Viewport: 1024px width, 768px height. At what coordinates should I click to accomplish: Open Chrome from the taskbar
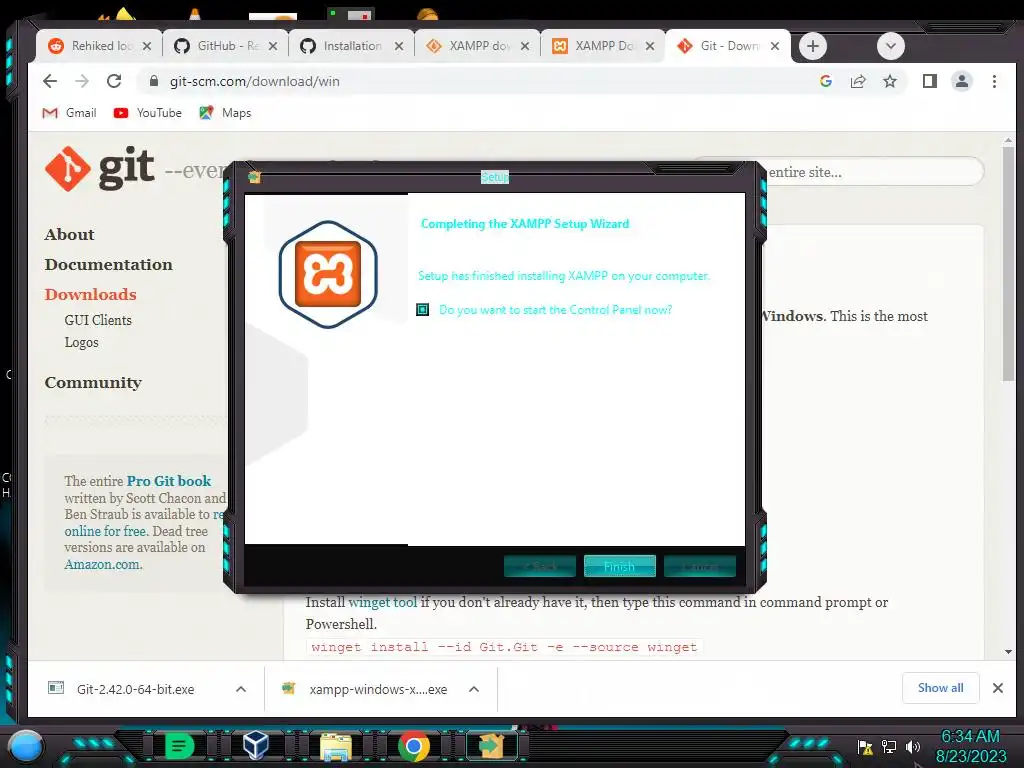click(x=413, y=746)
